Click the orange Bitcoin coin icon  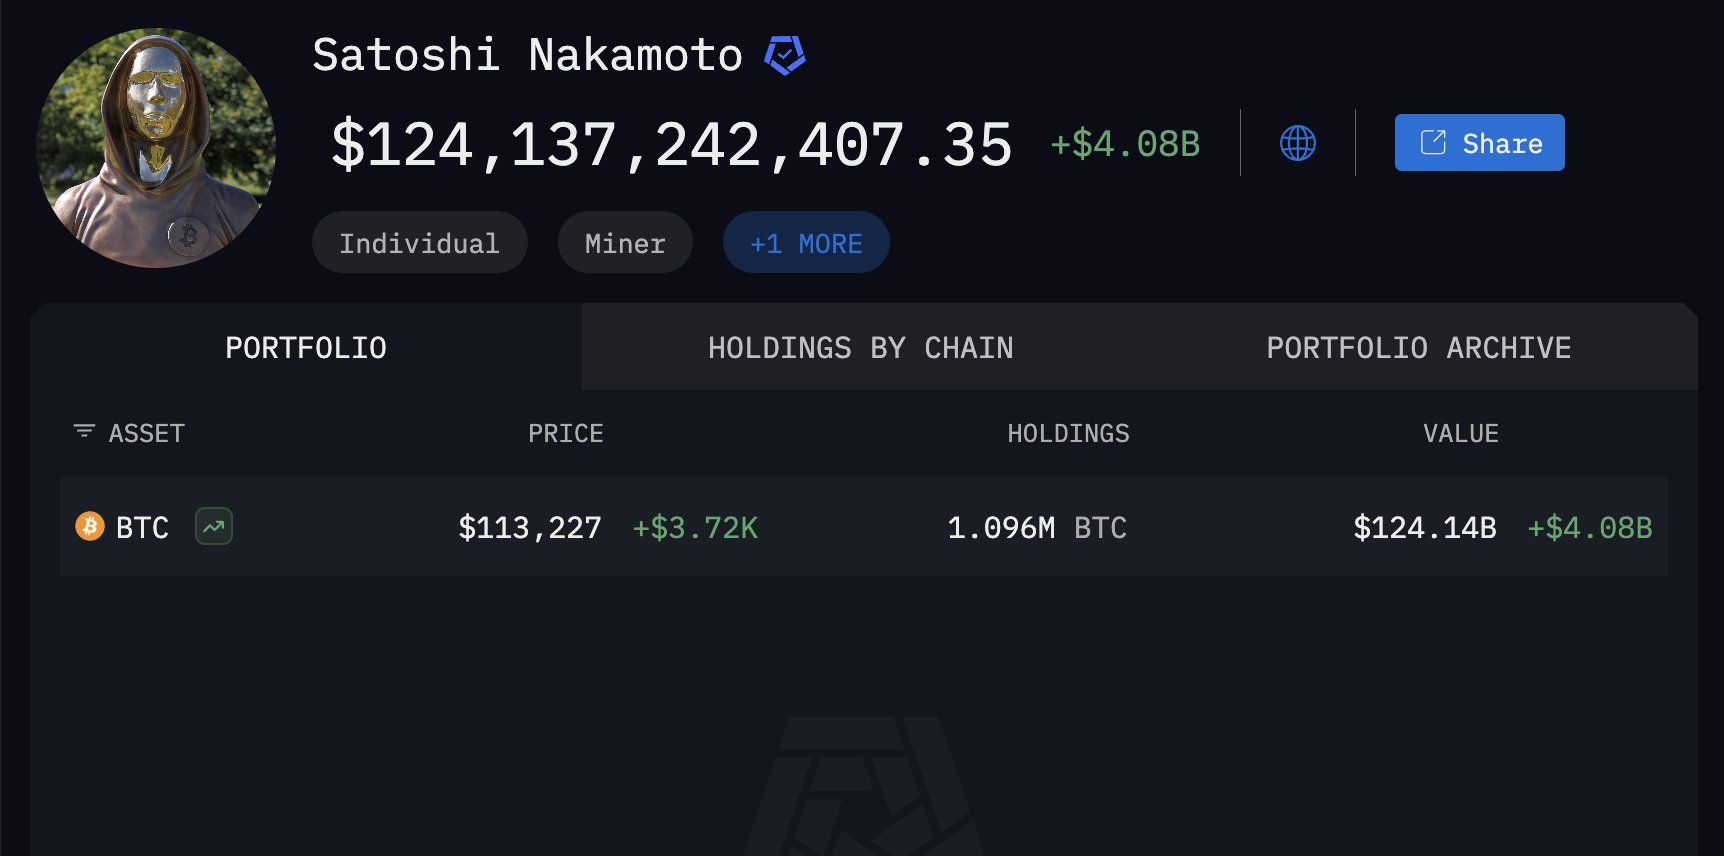point(90,526)
